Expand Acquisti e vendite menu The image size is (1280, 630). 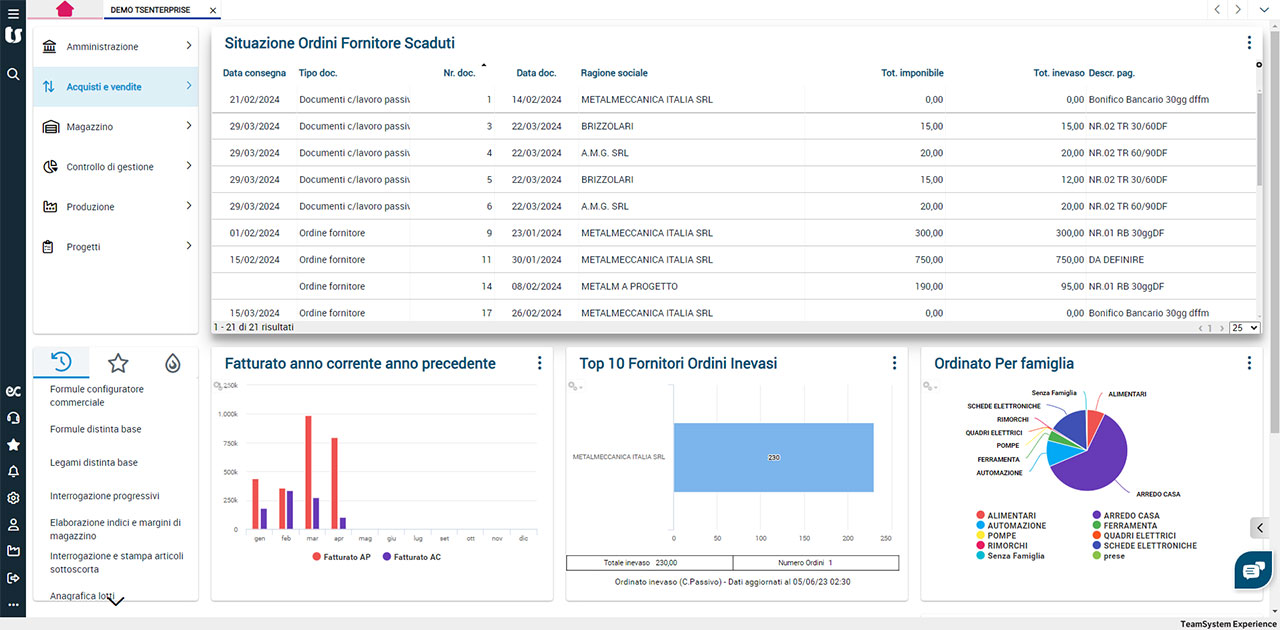click(x=116, y=87)
